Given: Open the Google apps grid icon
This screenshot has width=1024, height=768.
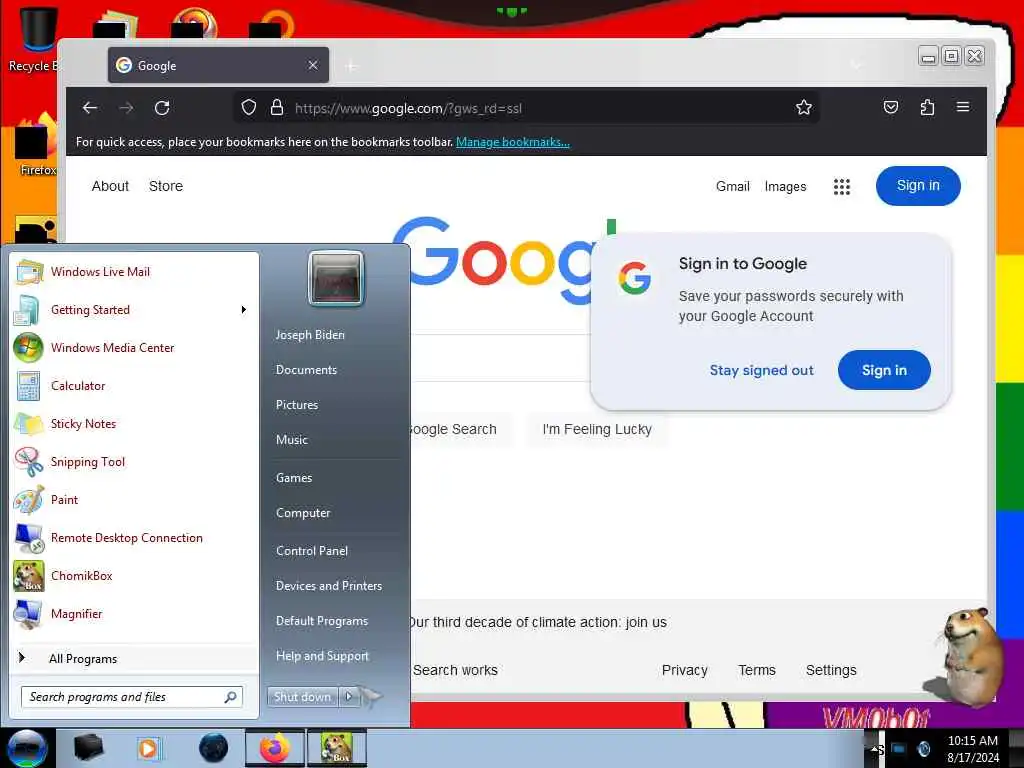Looking at the screenshot, I should pos(842,187).
